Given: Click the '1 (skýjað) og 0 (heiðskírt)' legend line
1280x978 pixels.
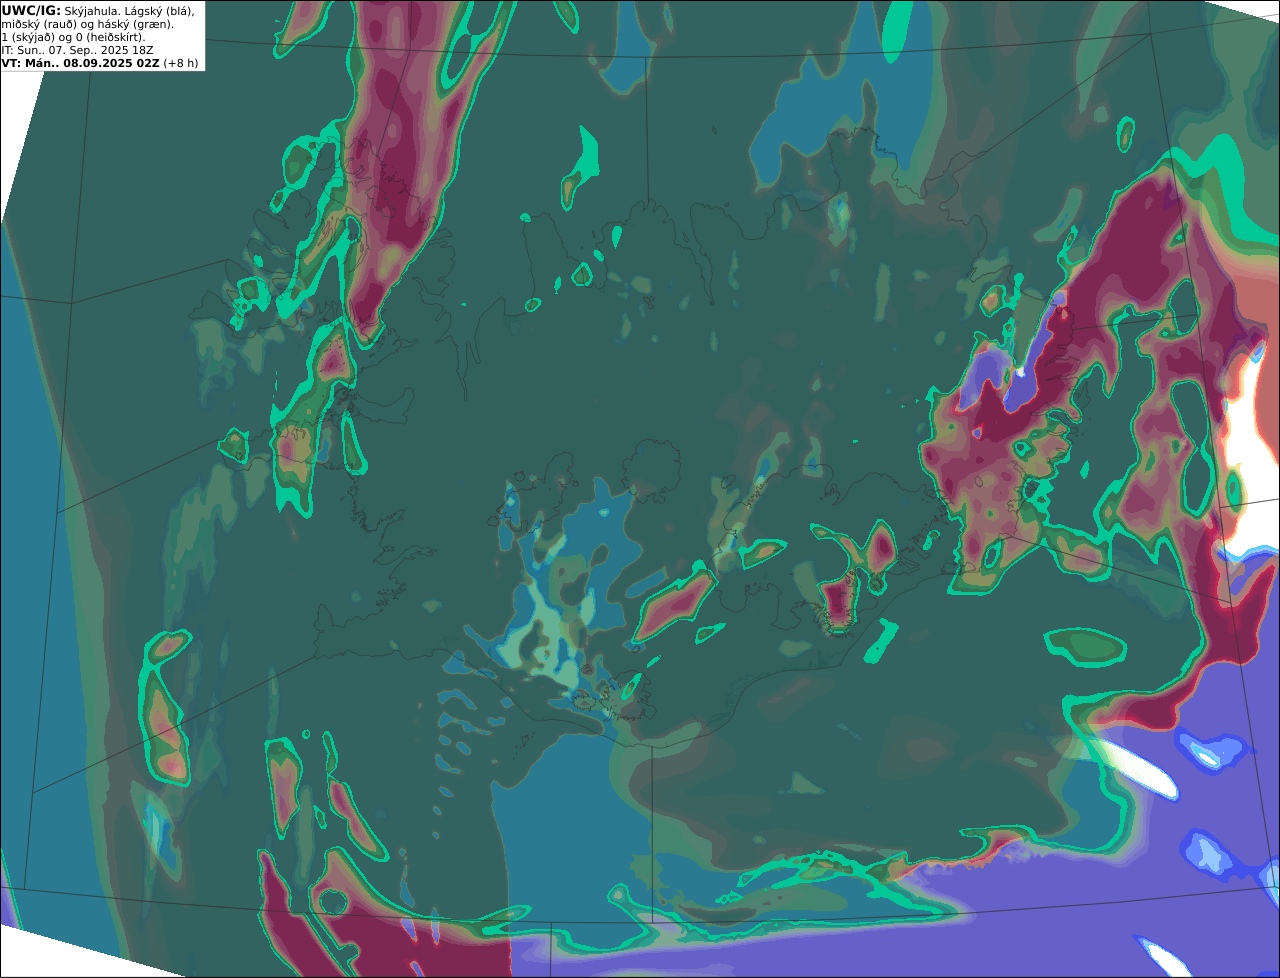Looking at the screenshot, I should coord(73,36).
